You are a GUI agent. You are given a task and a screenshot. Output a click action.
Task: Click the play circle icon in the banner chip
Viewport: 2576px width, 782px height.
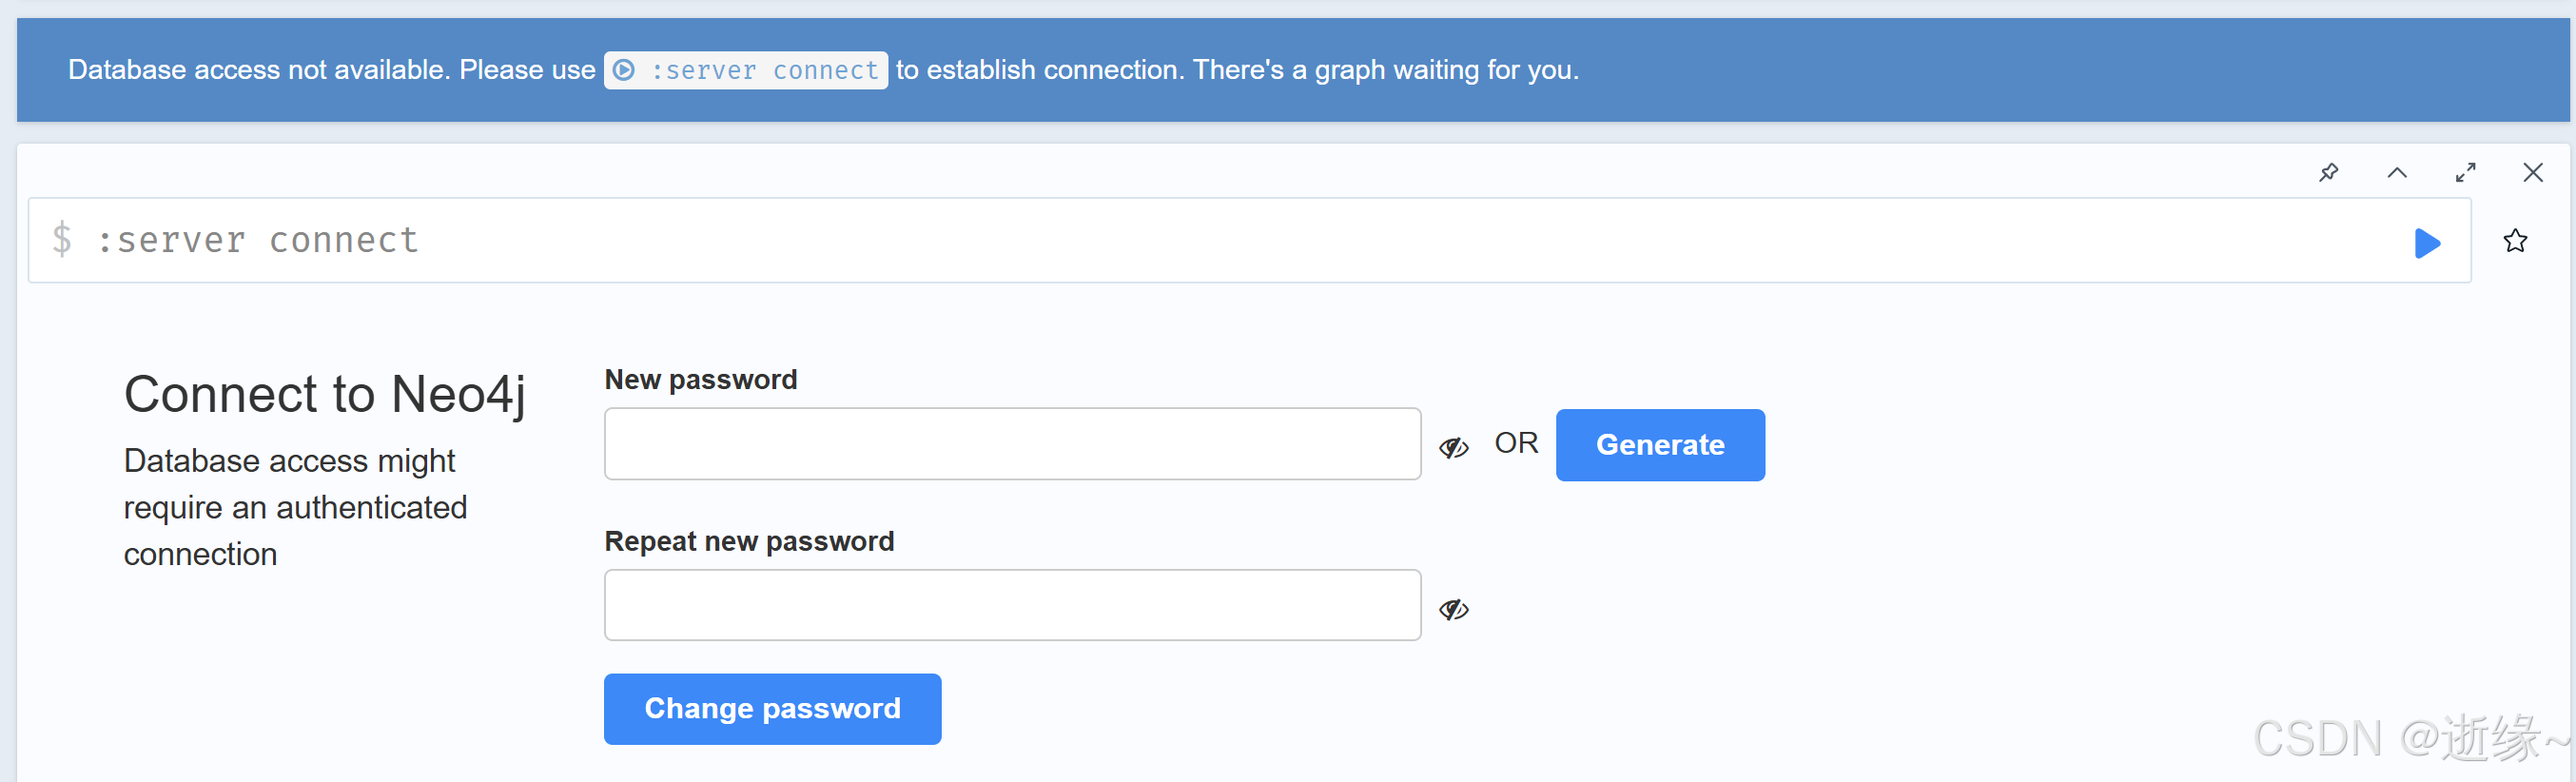point(624,70)
